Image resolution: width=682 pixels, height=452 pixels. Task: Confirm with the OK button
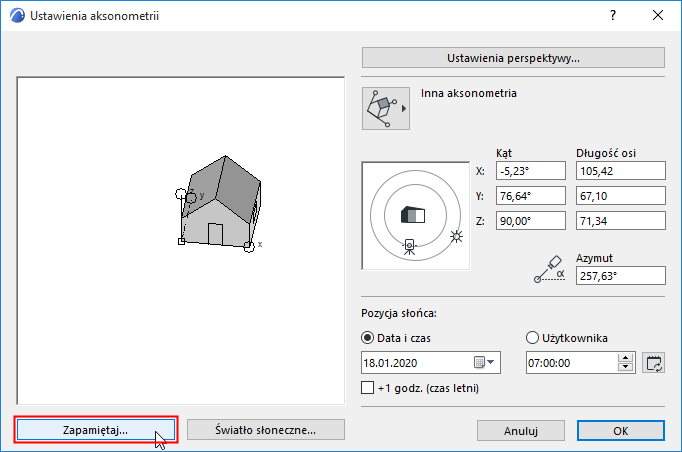pos(621,431)
